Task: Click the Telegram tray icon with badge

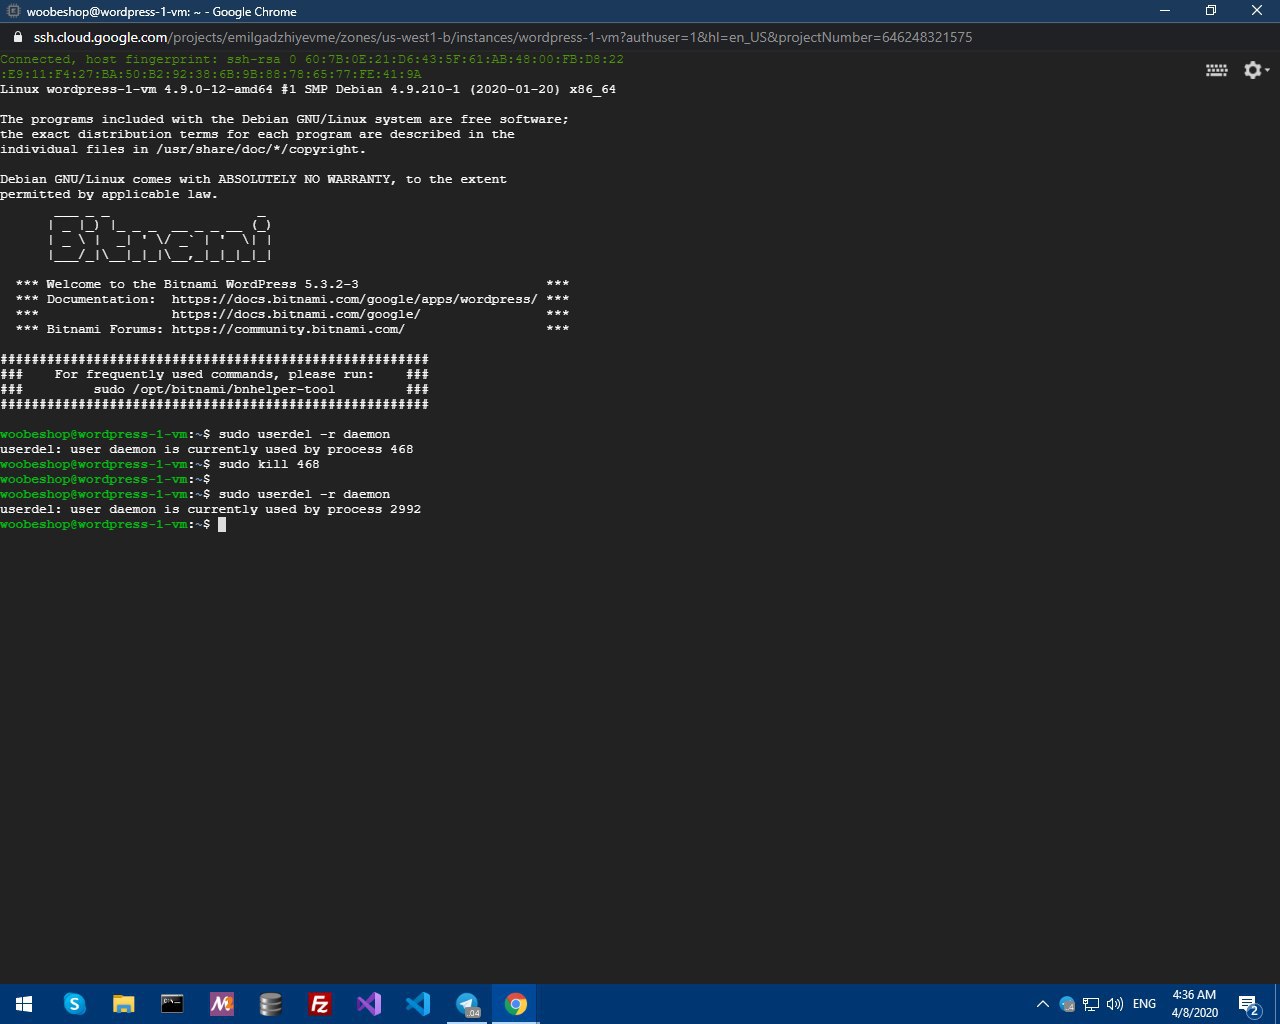Action: click(x=1067, y=1004)
